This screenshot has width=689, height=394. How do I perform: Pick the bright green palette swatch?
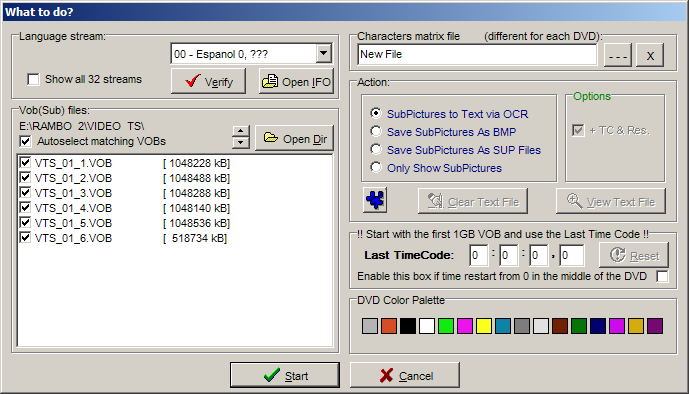pyautogui.click(x=446, y=326)
